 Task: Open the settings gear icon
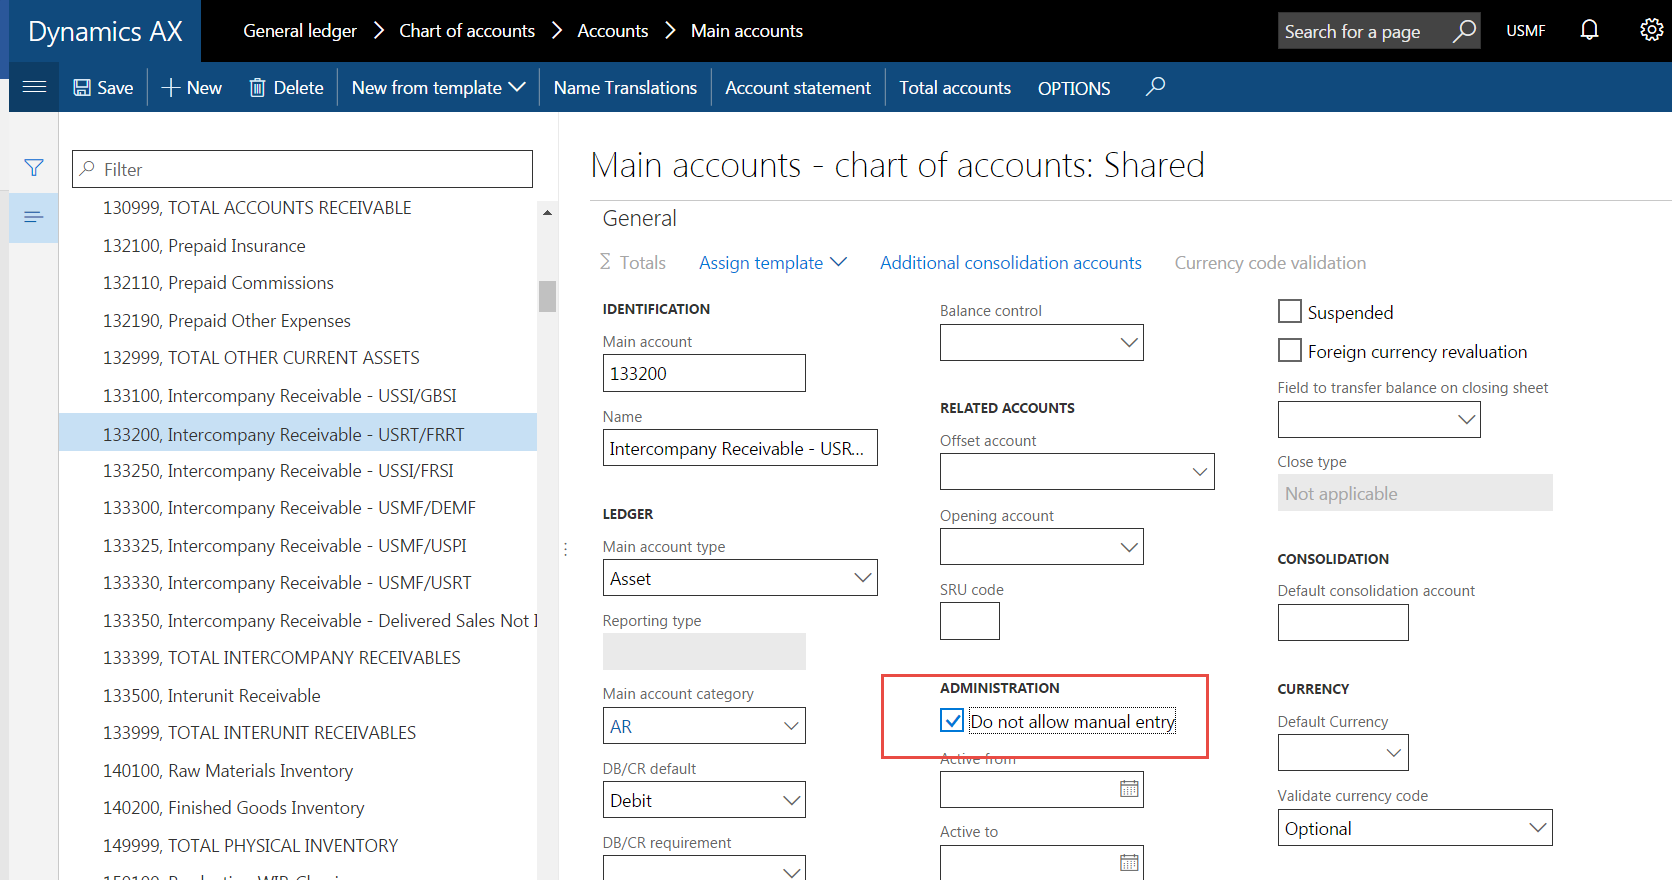click(x=1651, y=30)
